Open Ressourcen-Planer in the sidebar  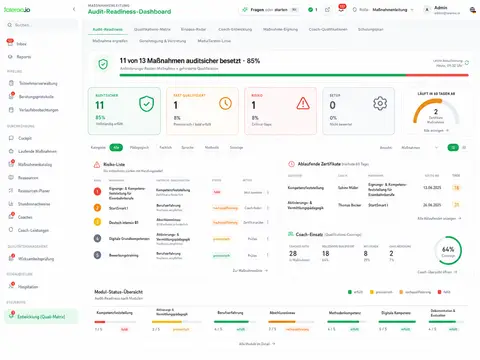(x=34, y=191)
